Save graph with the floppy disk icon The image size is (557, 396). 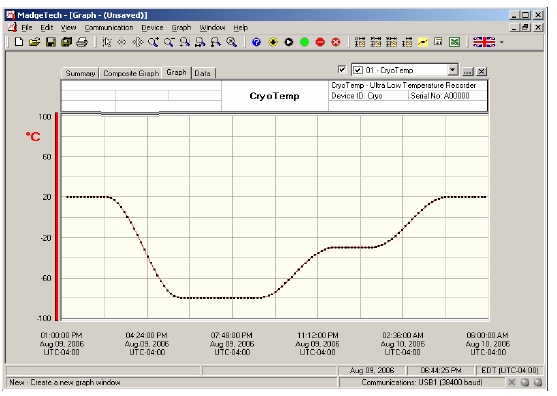pos(50,42)
